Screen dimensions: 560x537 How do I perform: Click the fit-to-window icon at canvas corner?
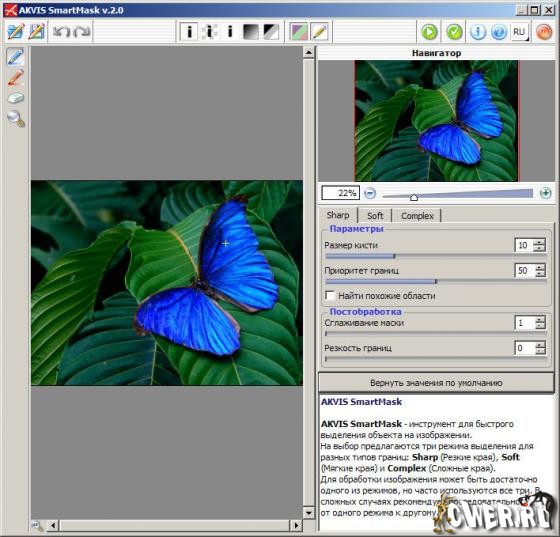tap(37, 525)
